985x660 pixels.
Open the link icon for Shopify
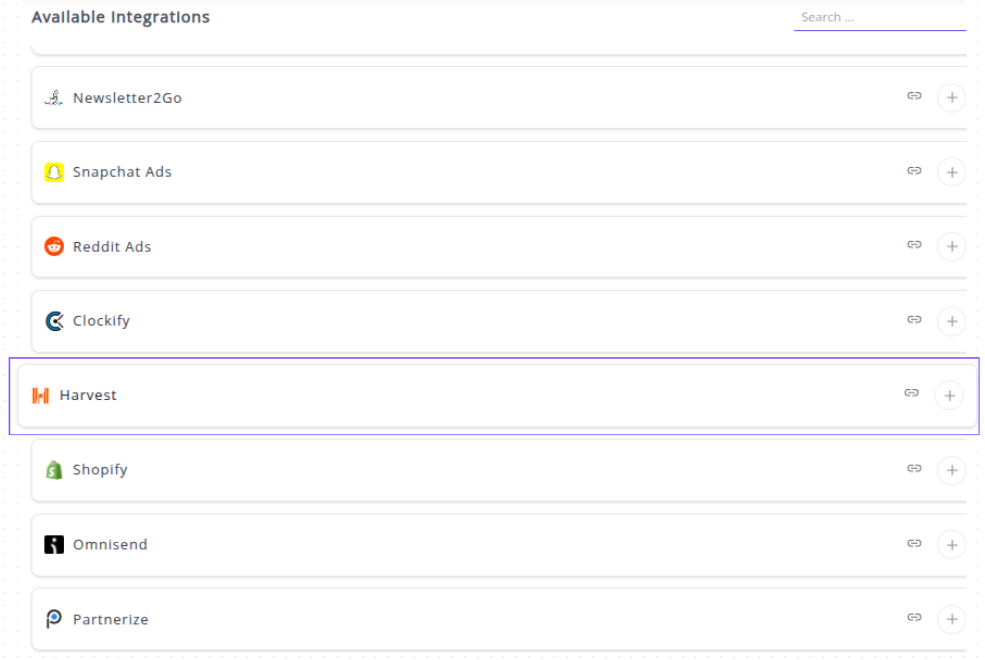(x=914, y=468)
